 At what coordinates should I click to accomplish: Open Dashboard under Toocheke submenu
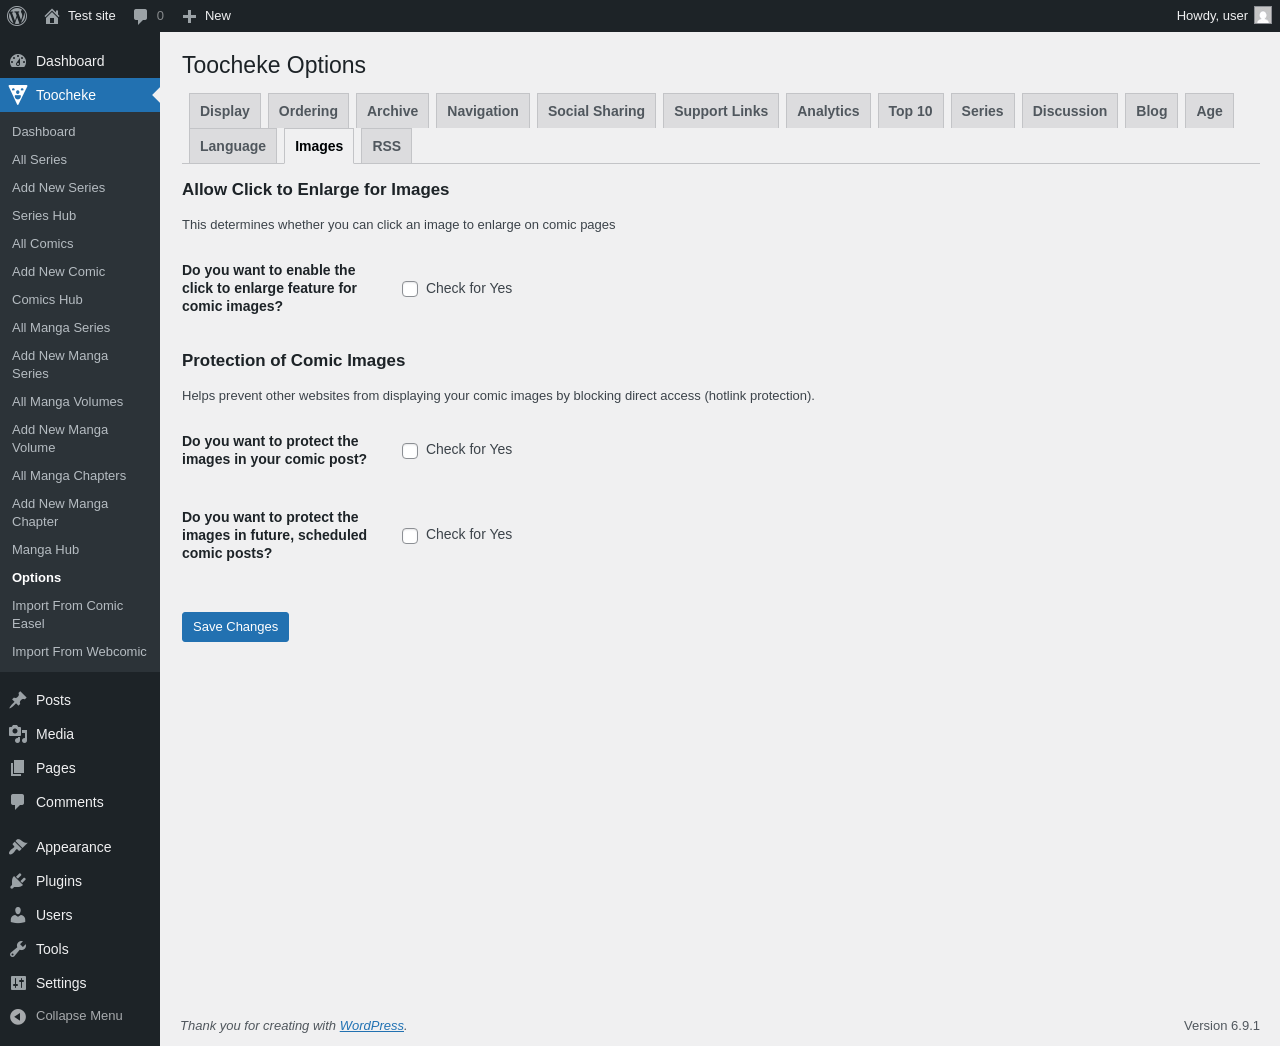[80, 132]
